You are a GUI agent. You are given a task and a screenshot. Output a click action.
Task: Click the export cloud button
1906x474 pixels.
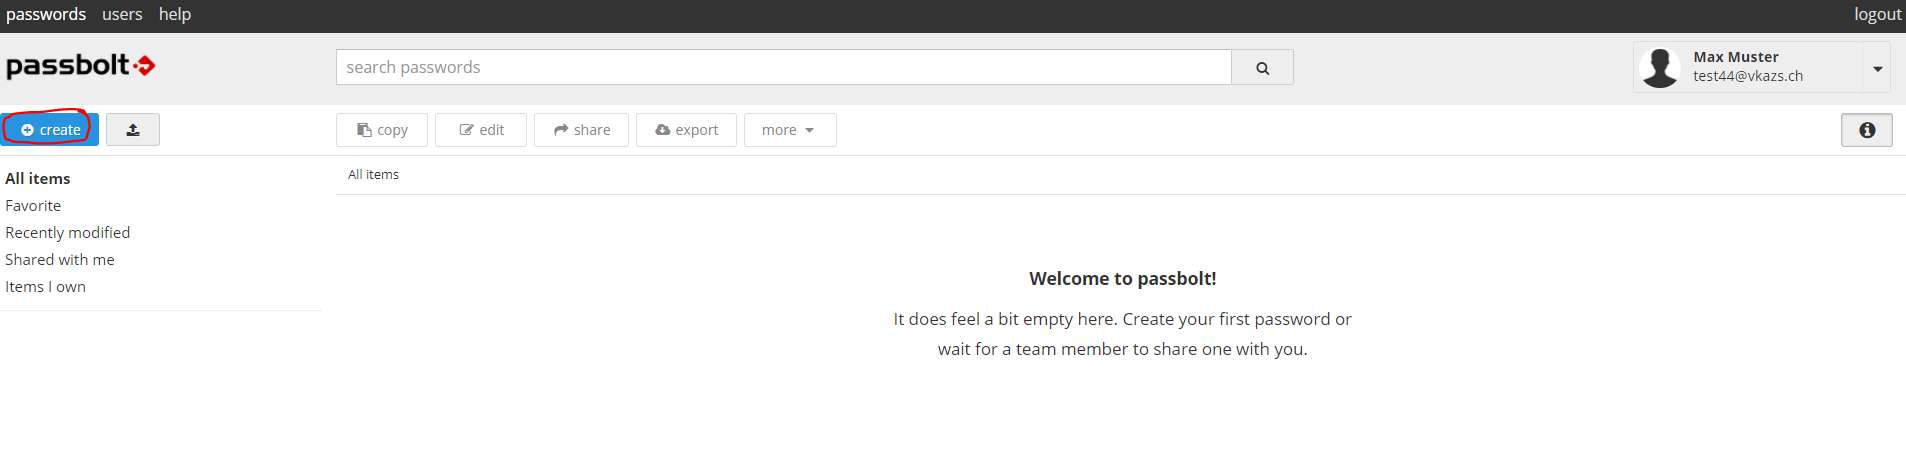pos(686,130)
